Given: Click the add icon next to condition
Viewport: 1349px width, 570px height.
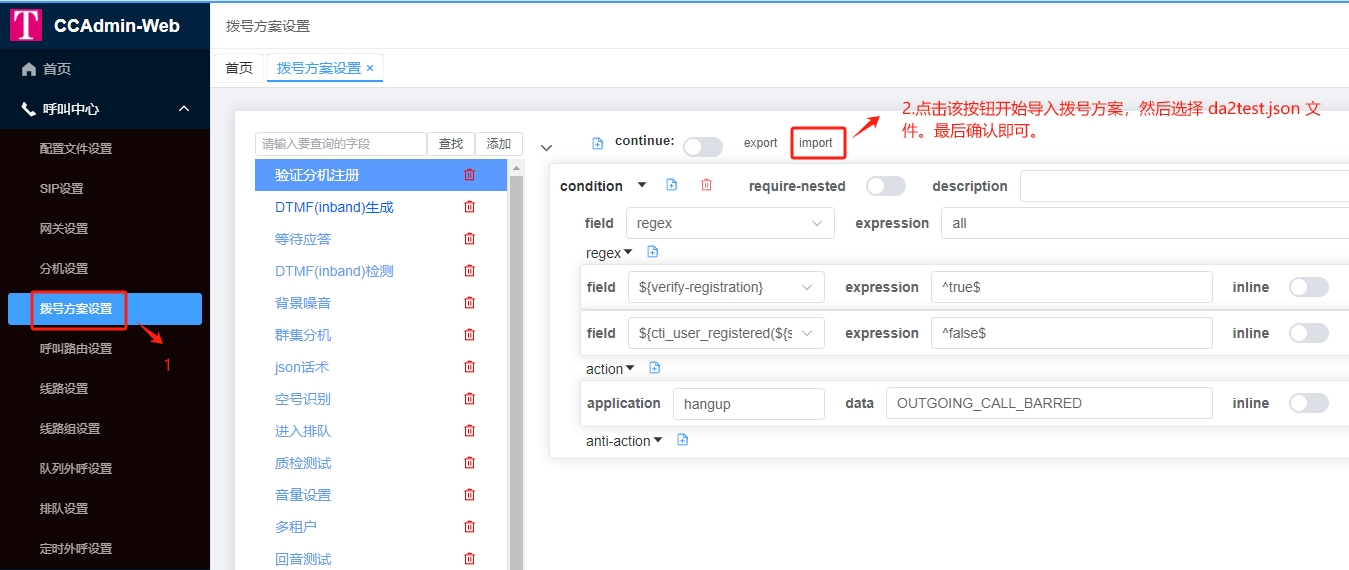Looking at the screenshot, I should click(672, 185).
